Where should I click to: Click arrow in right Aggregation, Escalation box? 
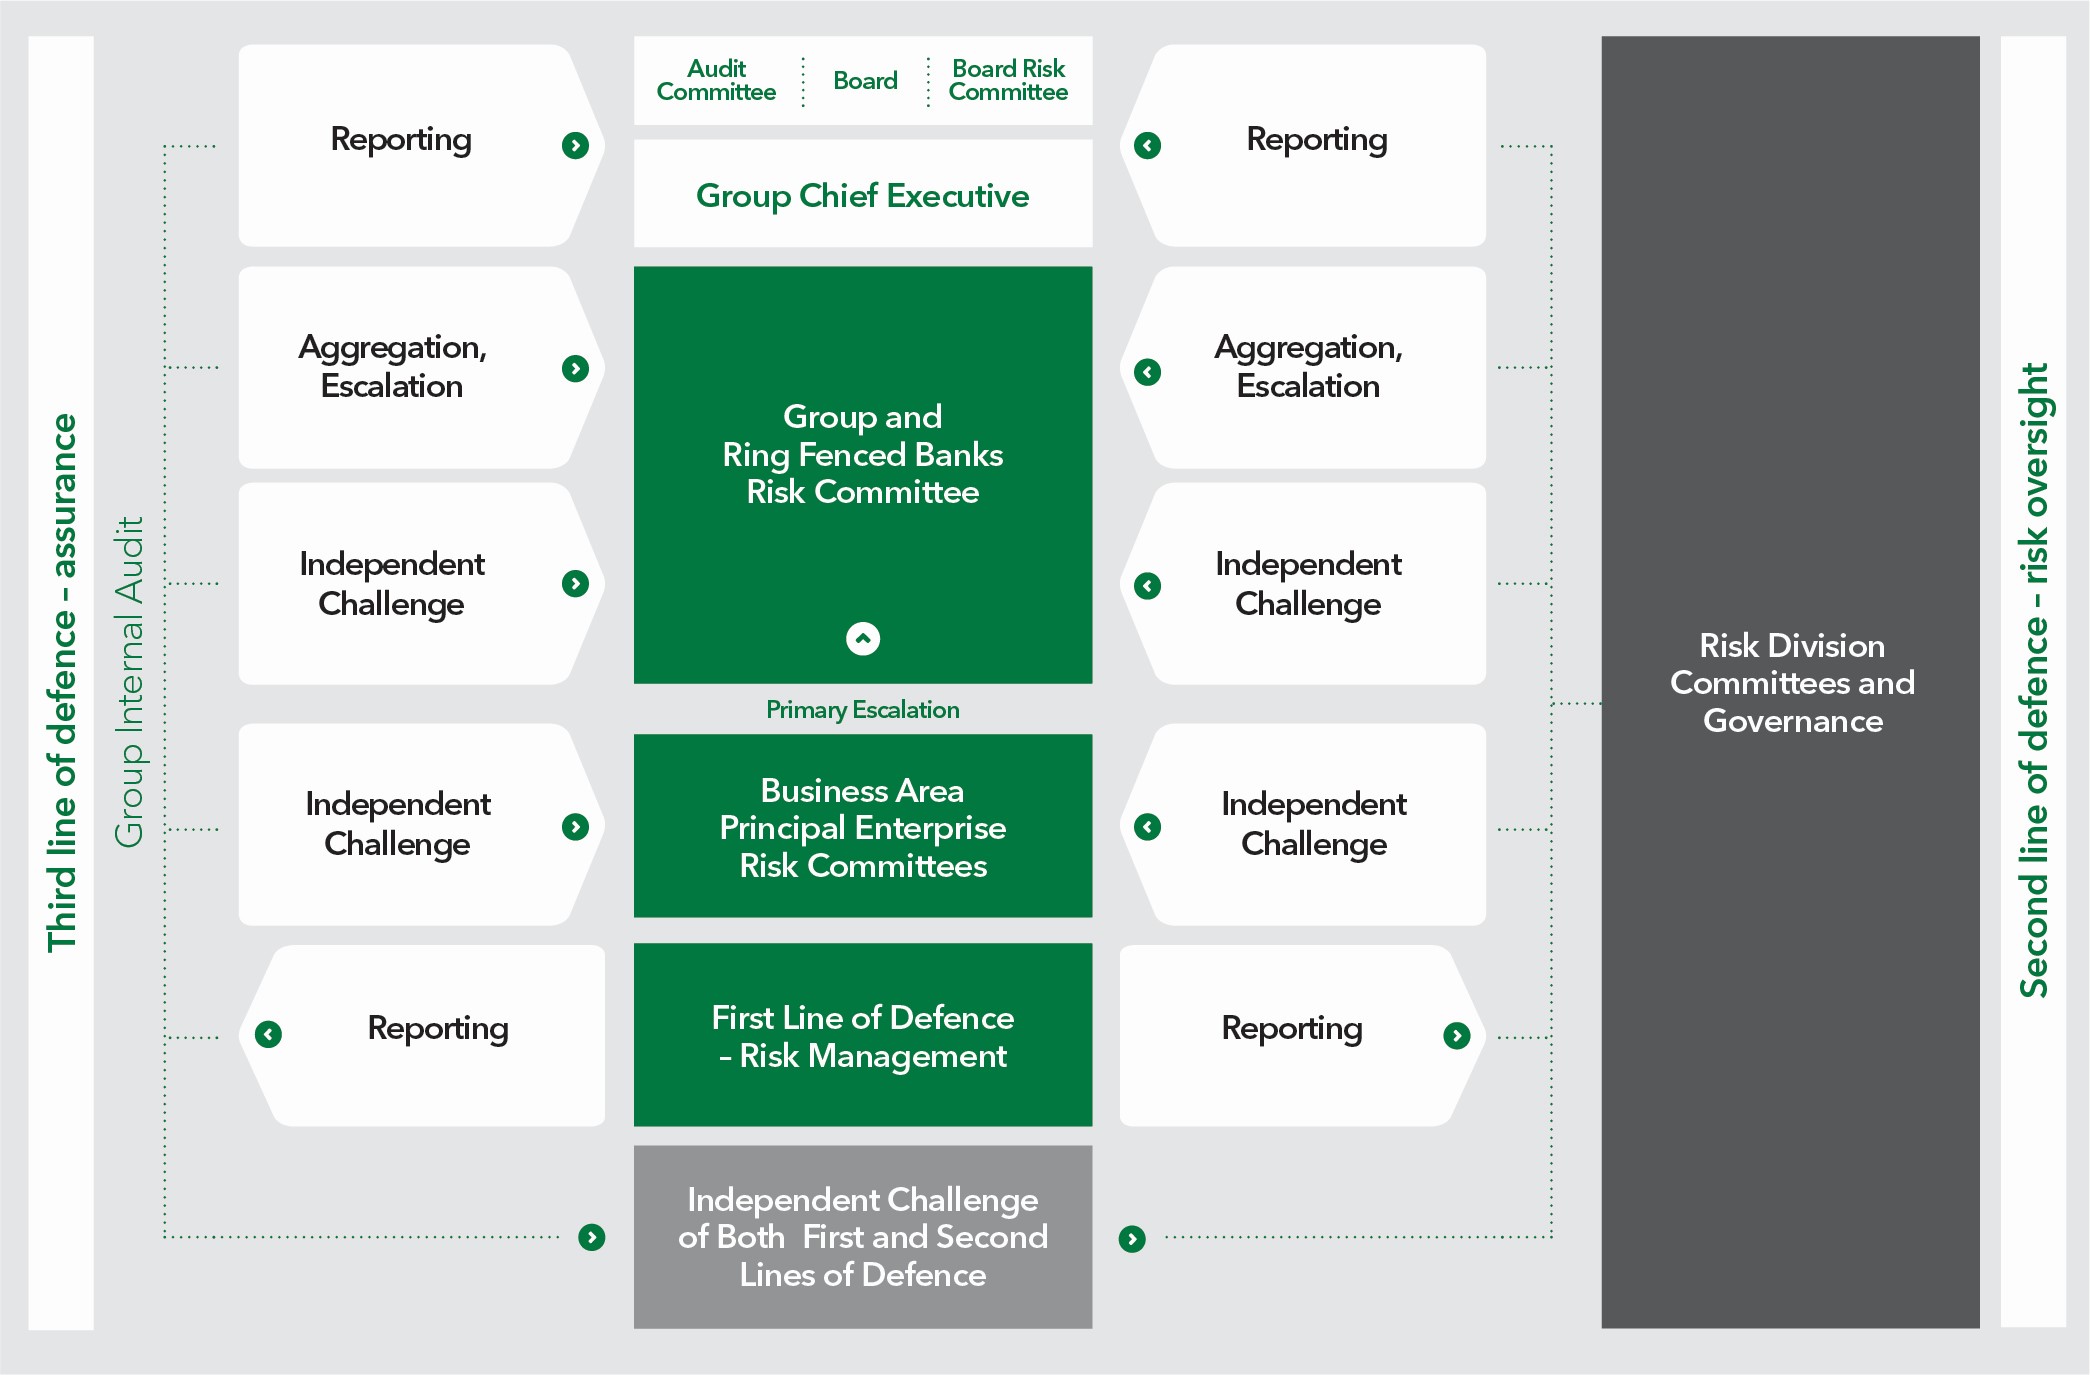1147,372
